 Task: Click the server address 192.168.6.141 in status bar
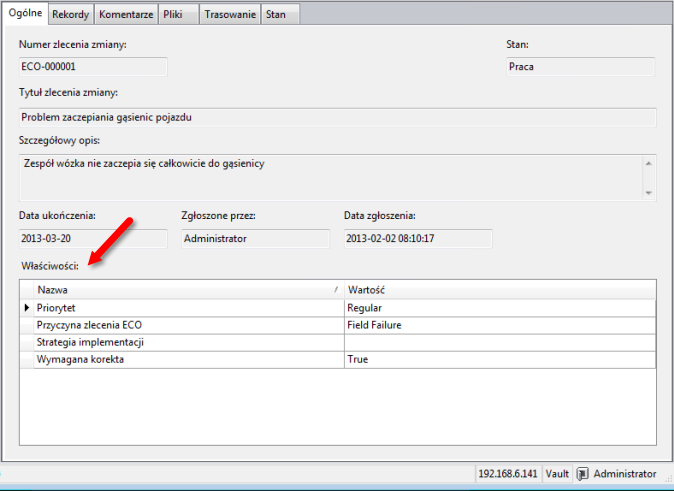tap(508, 474)
